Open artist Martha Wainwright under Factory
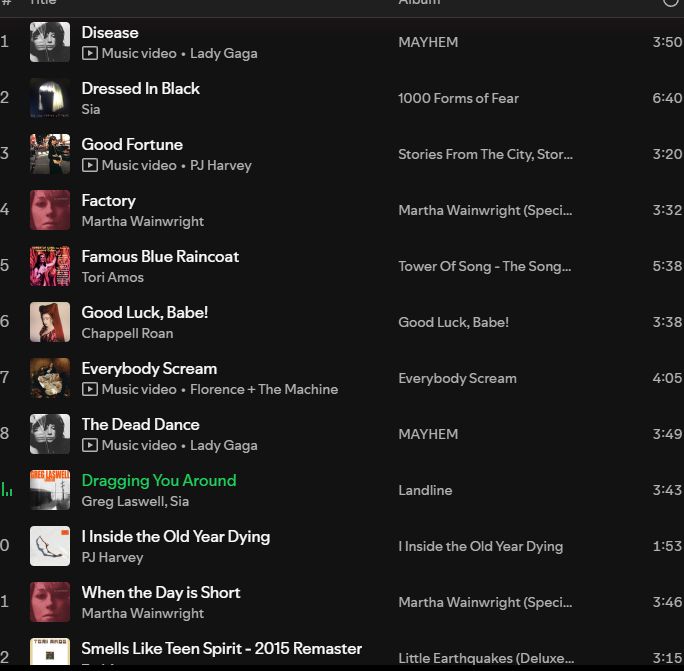684x671 pixels. (143, 222)
